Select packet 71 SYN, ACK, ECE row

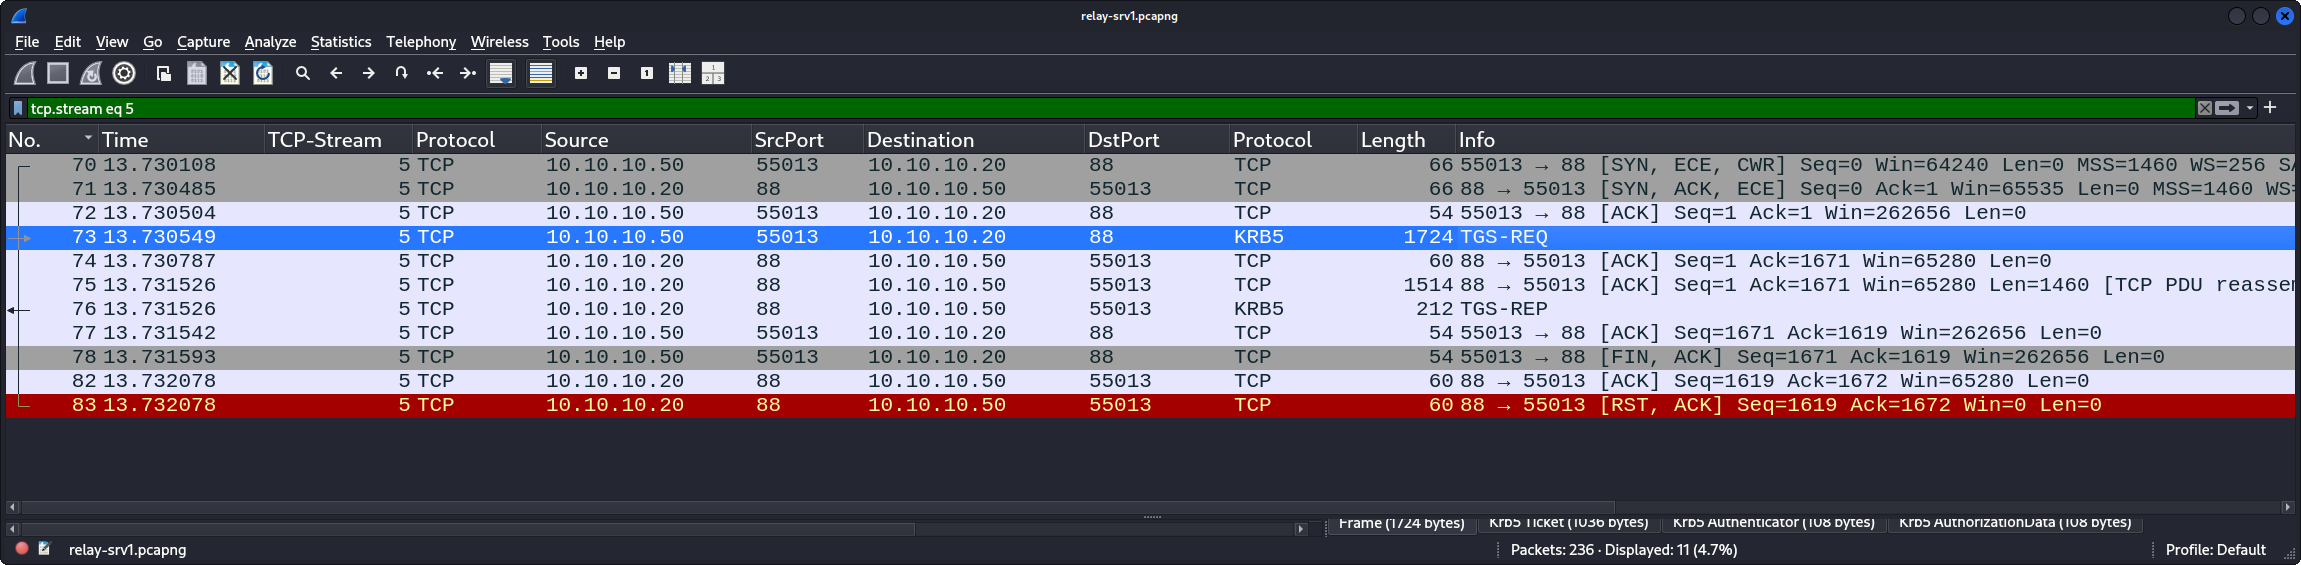coord(1150,189)
